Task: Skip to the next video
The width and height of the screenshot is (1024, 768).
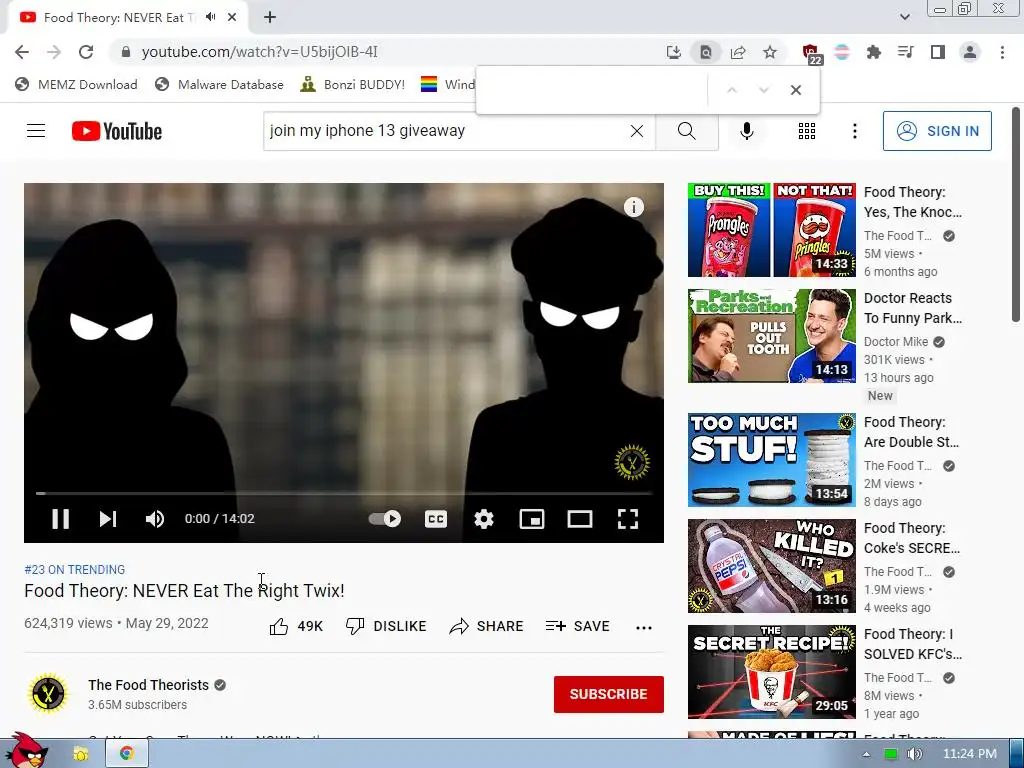Action: (108, 519)
